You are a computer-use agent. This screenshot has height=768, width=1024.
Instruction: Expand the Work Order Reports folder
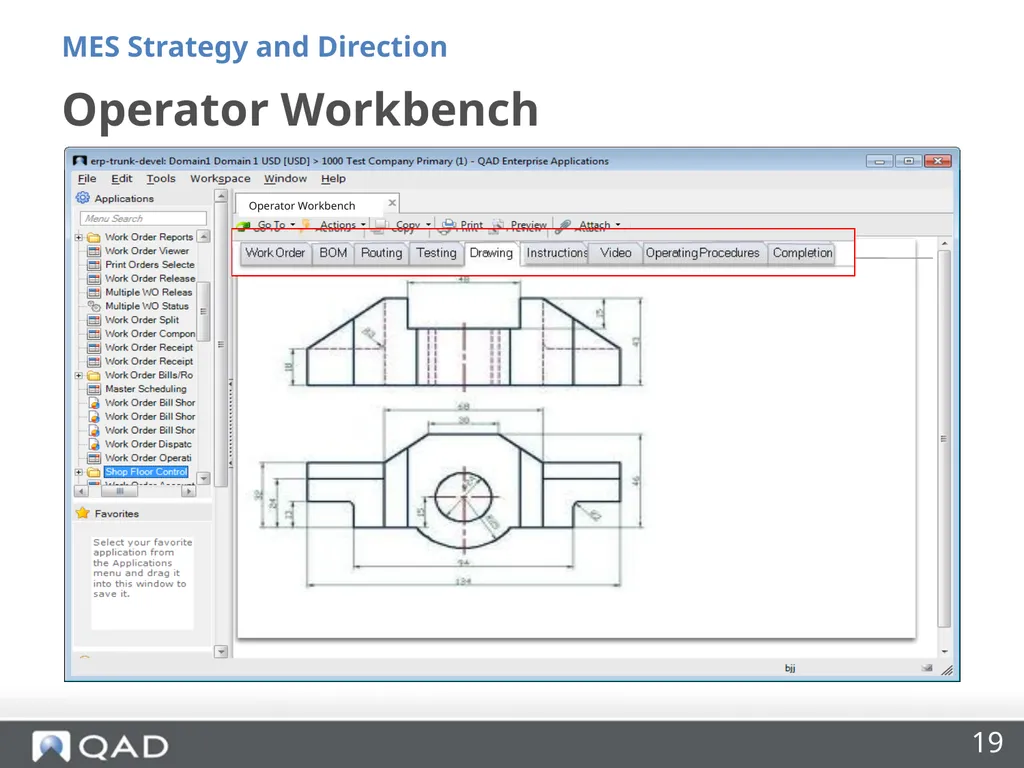click(x=79, y=237)
